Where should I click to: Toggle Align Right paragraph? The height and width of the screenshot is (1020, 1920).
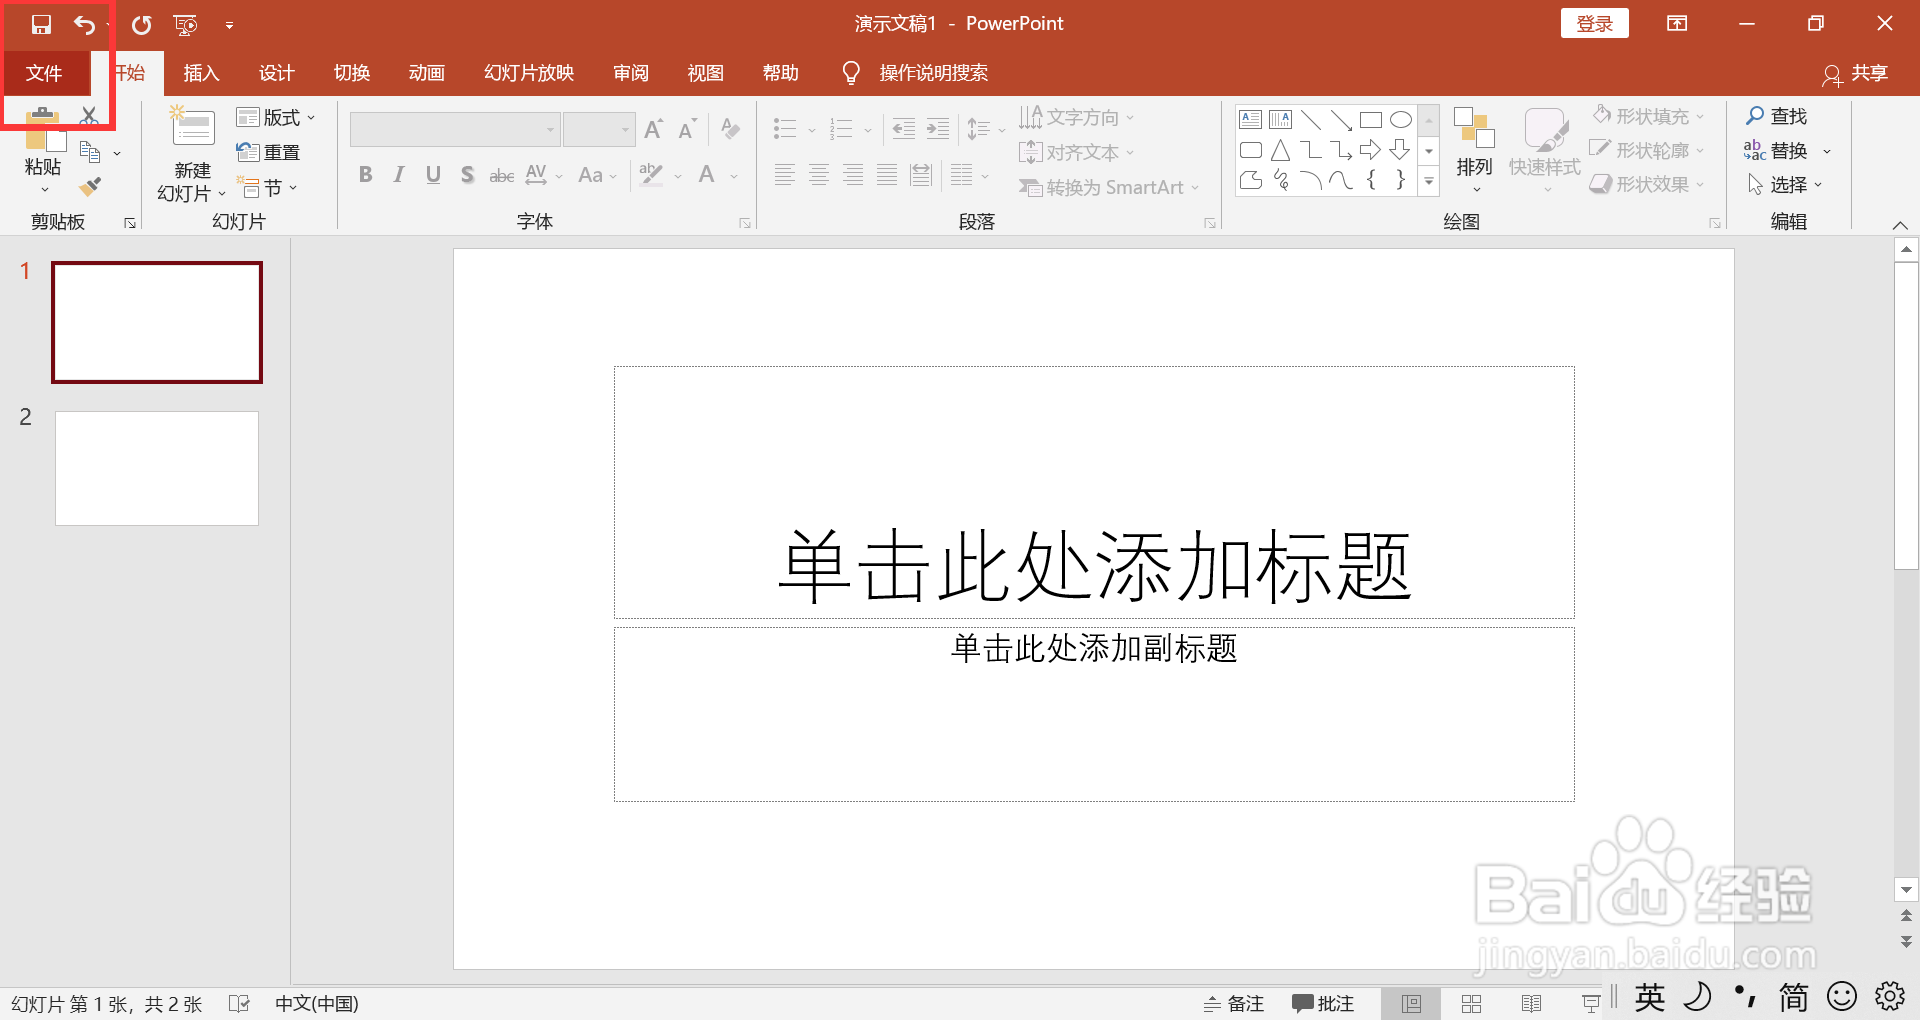tap(853, 175)
